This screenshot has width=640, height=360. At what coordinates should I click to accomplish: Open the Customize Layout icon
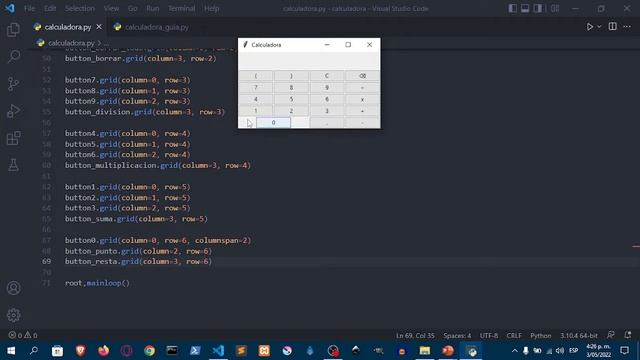click(x=555, y=8)
